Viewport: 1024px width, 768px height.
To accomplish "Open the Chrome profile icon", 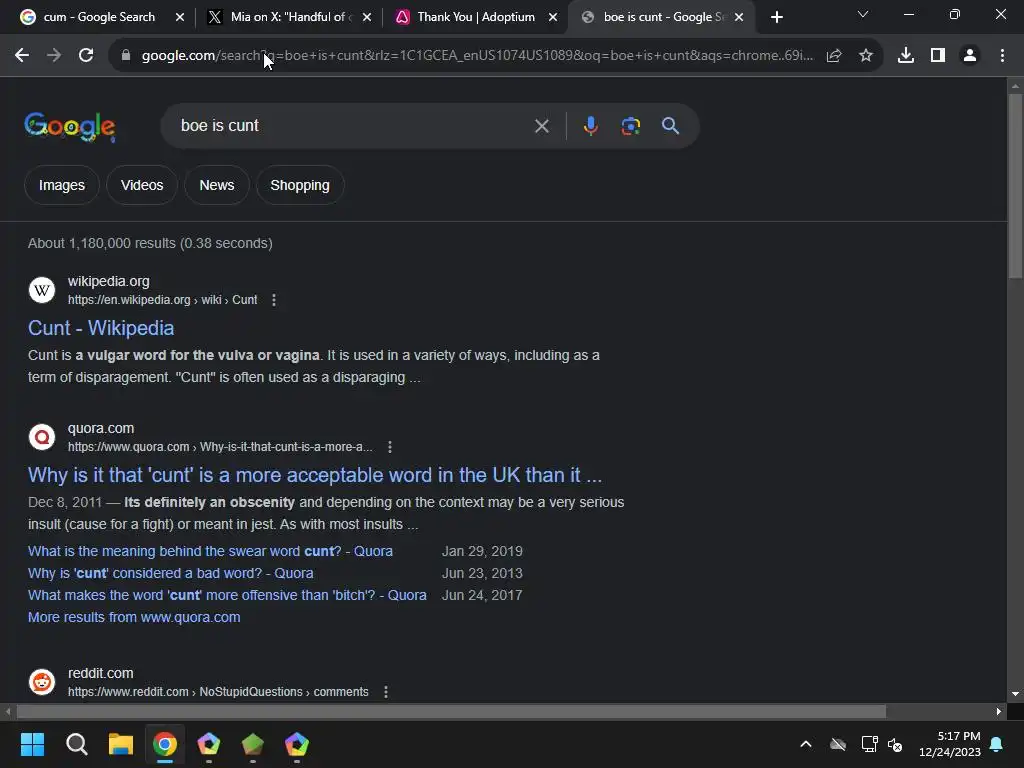I will coord(970,56).
